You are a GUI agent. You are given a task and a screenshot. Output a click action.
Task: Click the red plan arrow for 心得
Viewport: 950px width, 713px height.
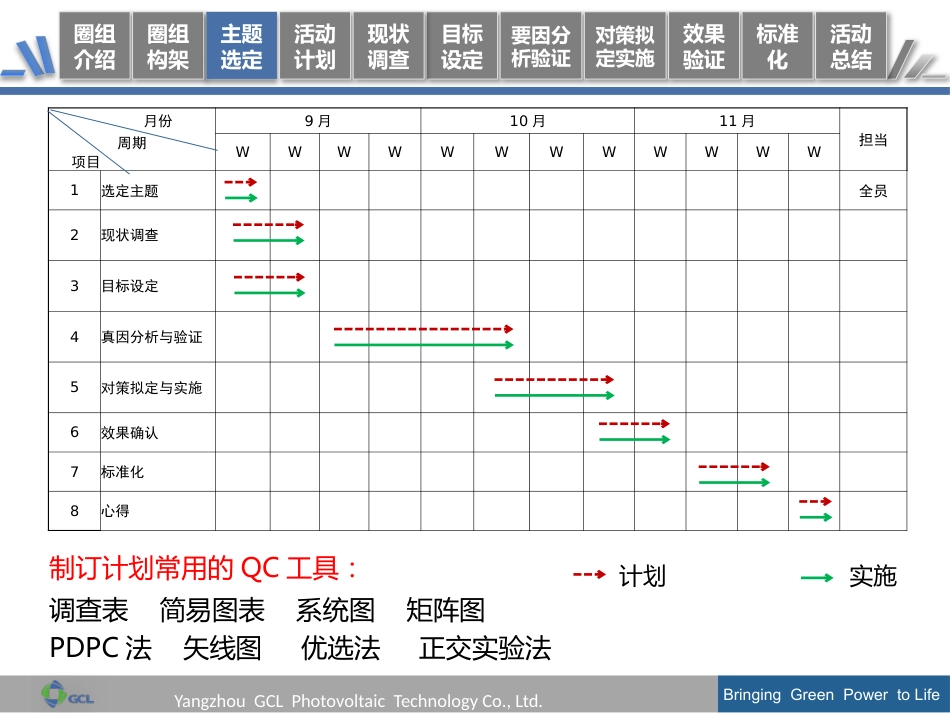click(x=815, y=501)
